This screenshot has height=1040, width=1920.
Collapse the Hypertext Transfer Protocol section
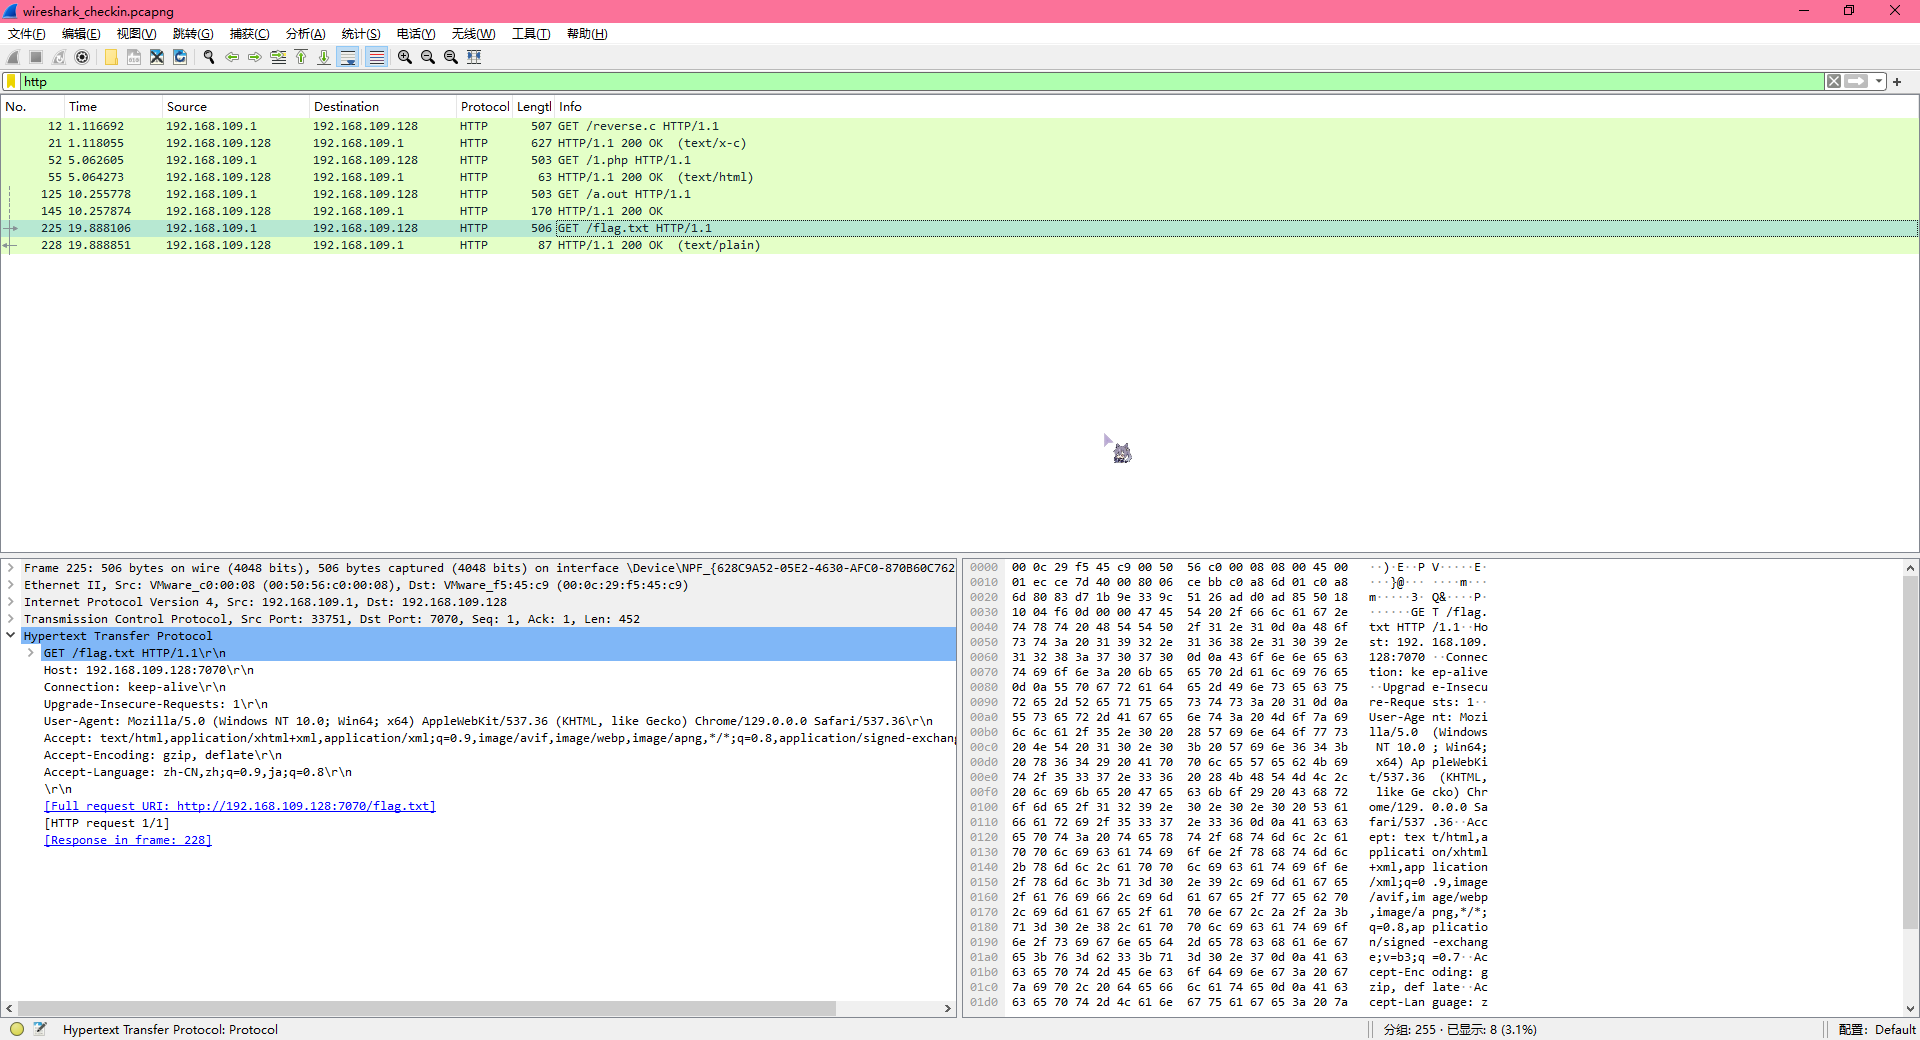click(11, 636)
